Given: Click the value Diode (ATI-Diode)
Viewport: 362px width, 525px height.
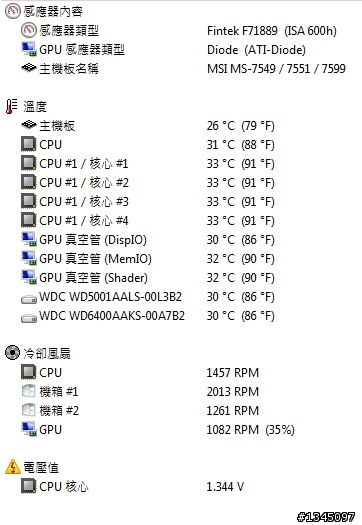Looking at the screenshot, I should (x=256, y=50).
